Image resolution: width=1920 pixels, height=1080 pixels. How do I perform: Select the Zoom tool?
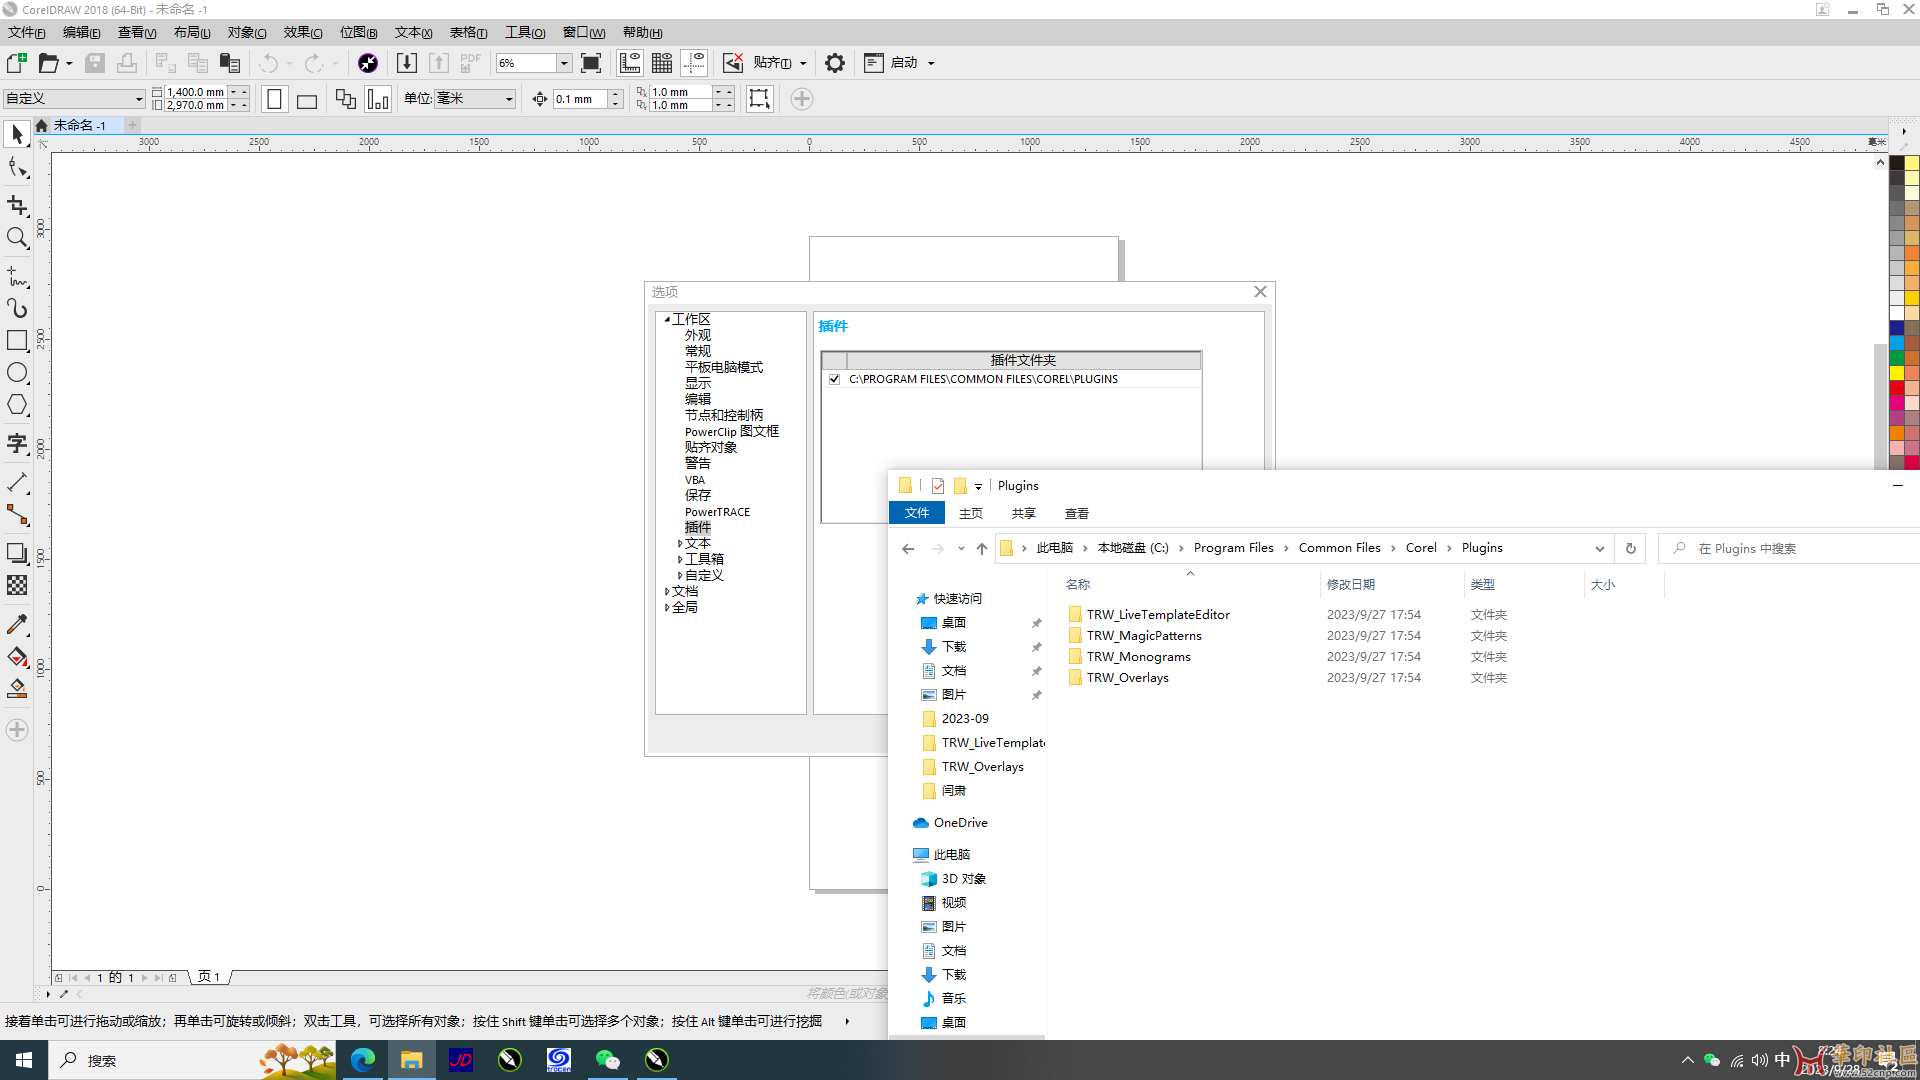pyautogui.click(x=17, y=238)
